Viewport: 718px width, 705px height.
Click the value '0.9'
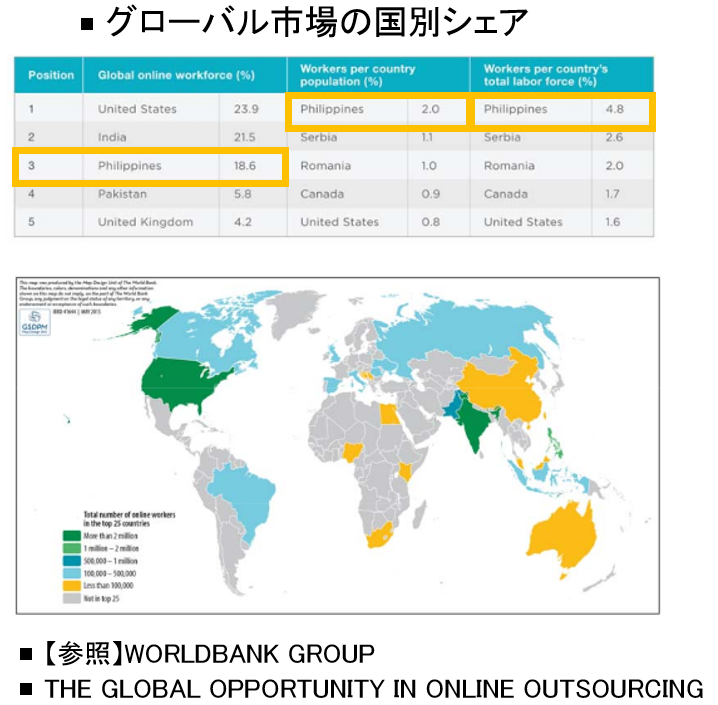(430, 194)
